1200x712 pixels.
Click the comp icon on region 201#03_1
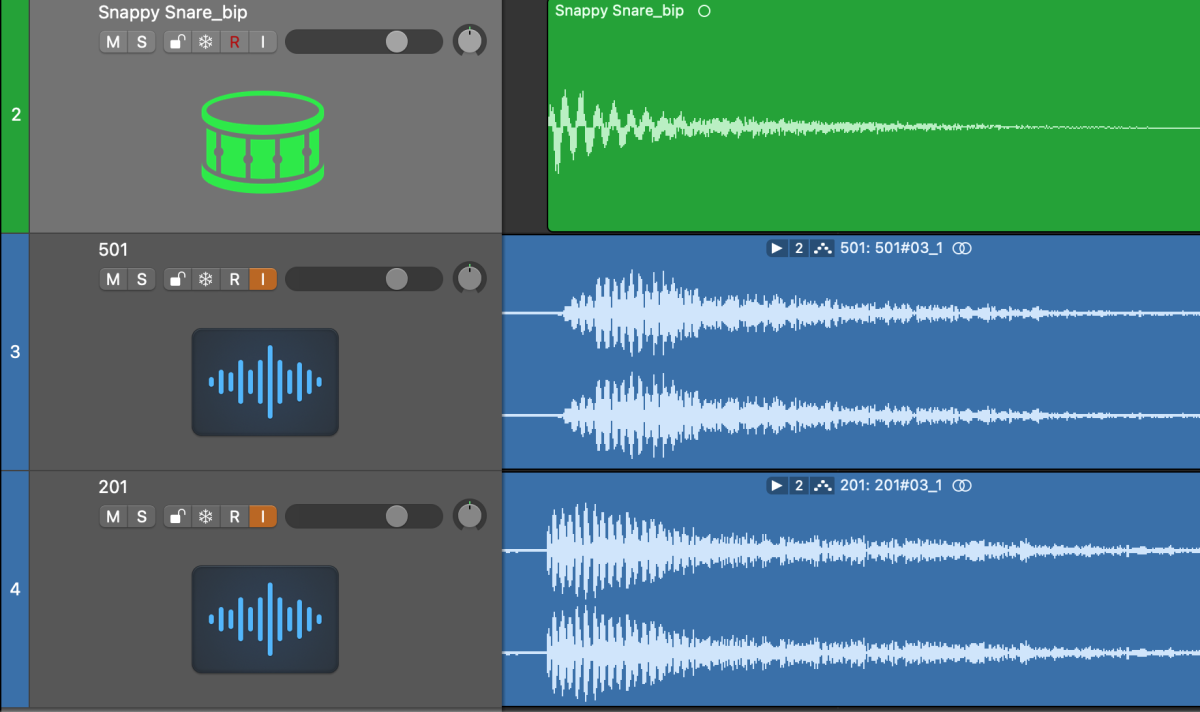tap(823, 485)
